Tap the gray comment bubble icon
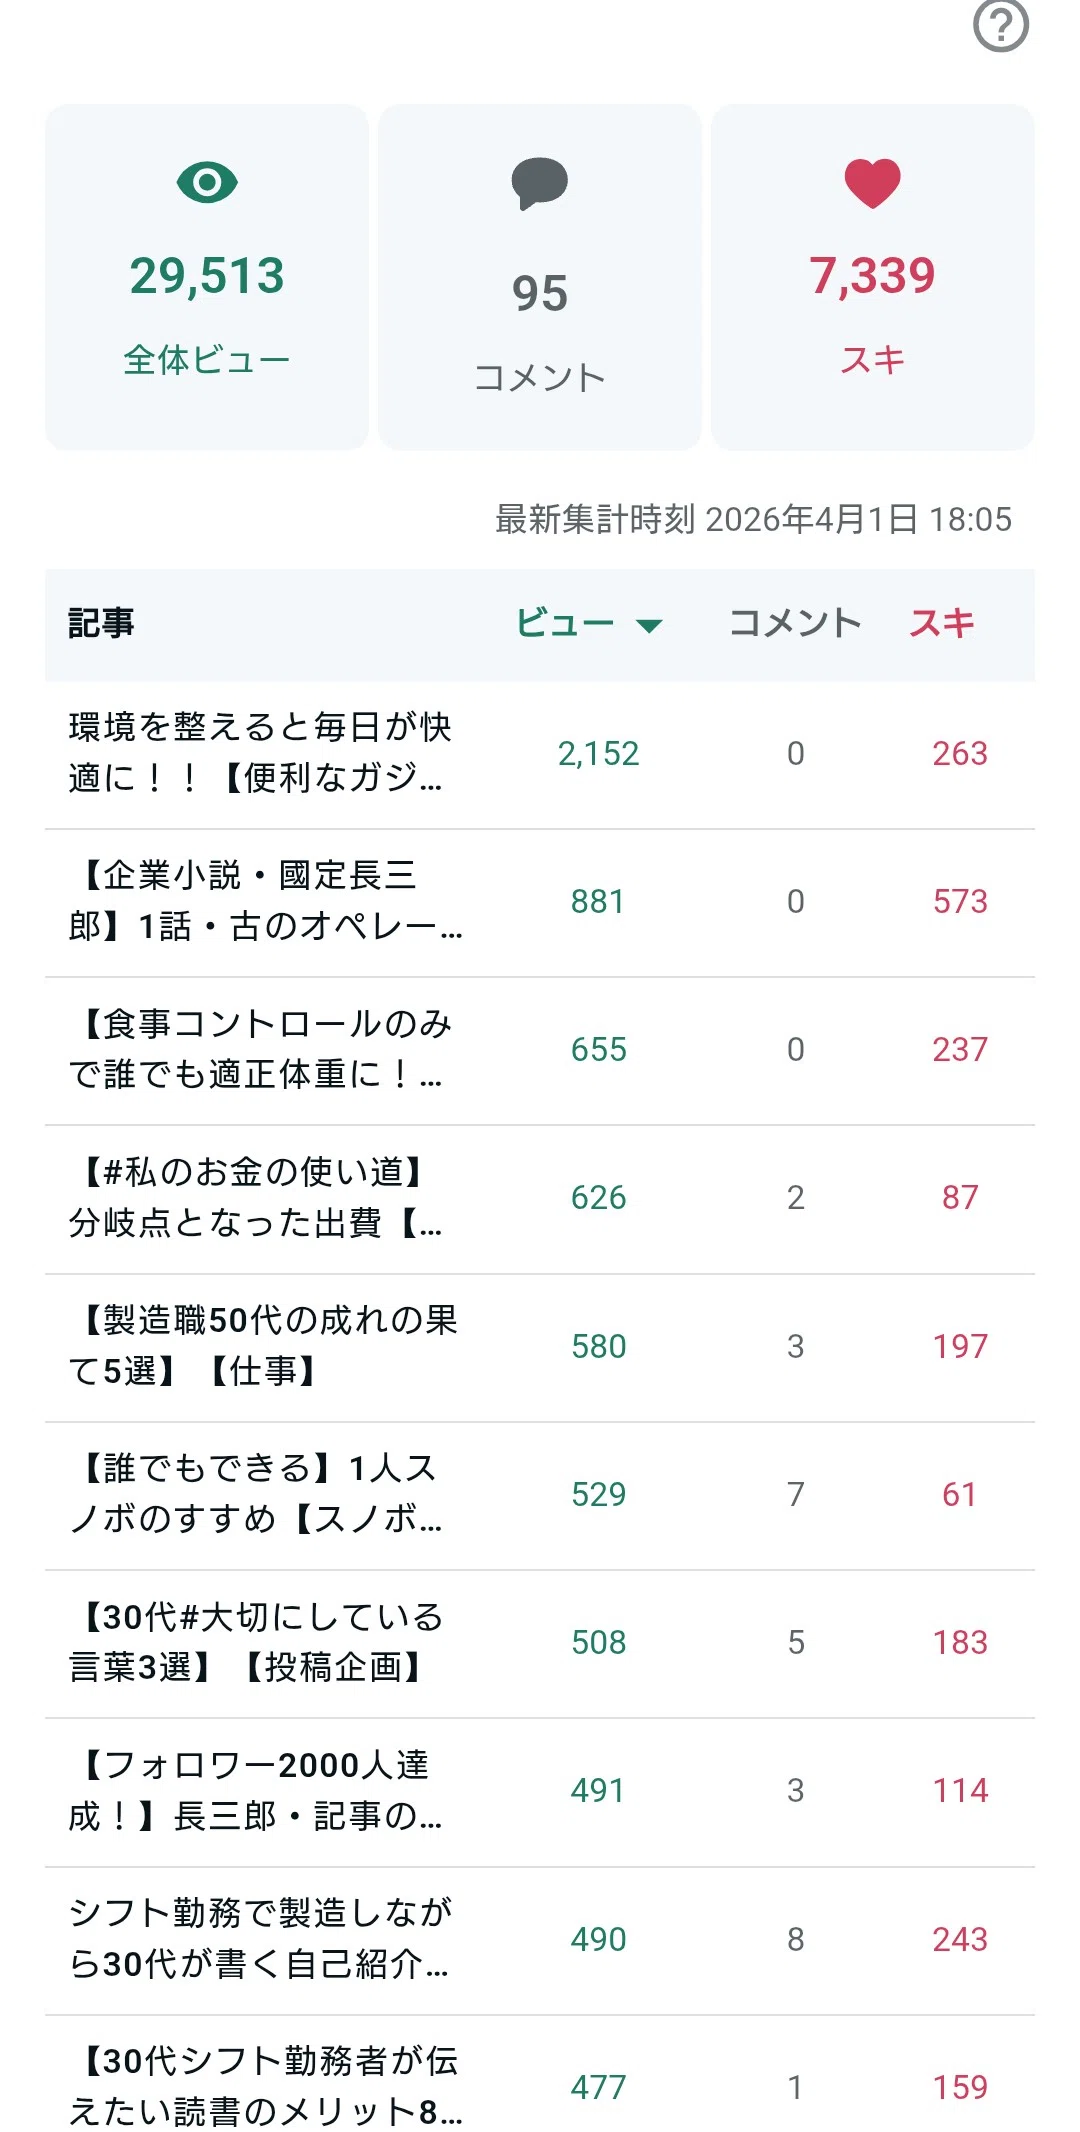This screenshot has width=1080, height=2132. pos(539,183)
